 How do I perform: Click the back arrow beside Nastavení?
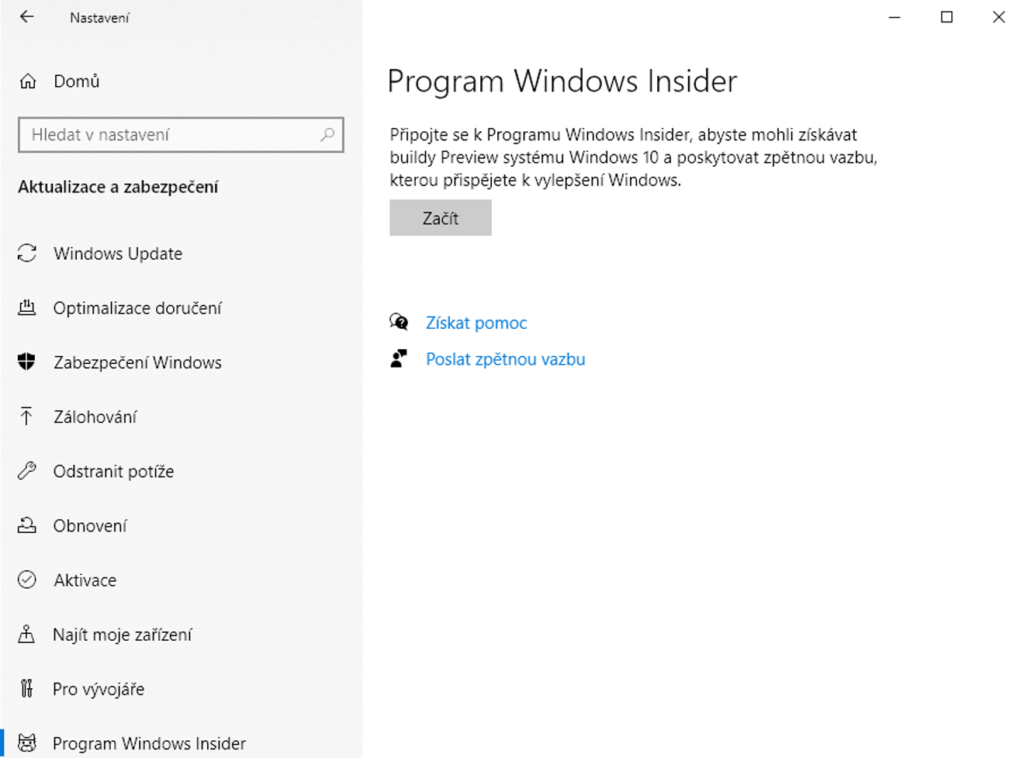(27, 17)
